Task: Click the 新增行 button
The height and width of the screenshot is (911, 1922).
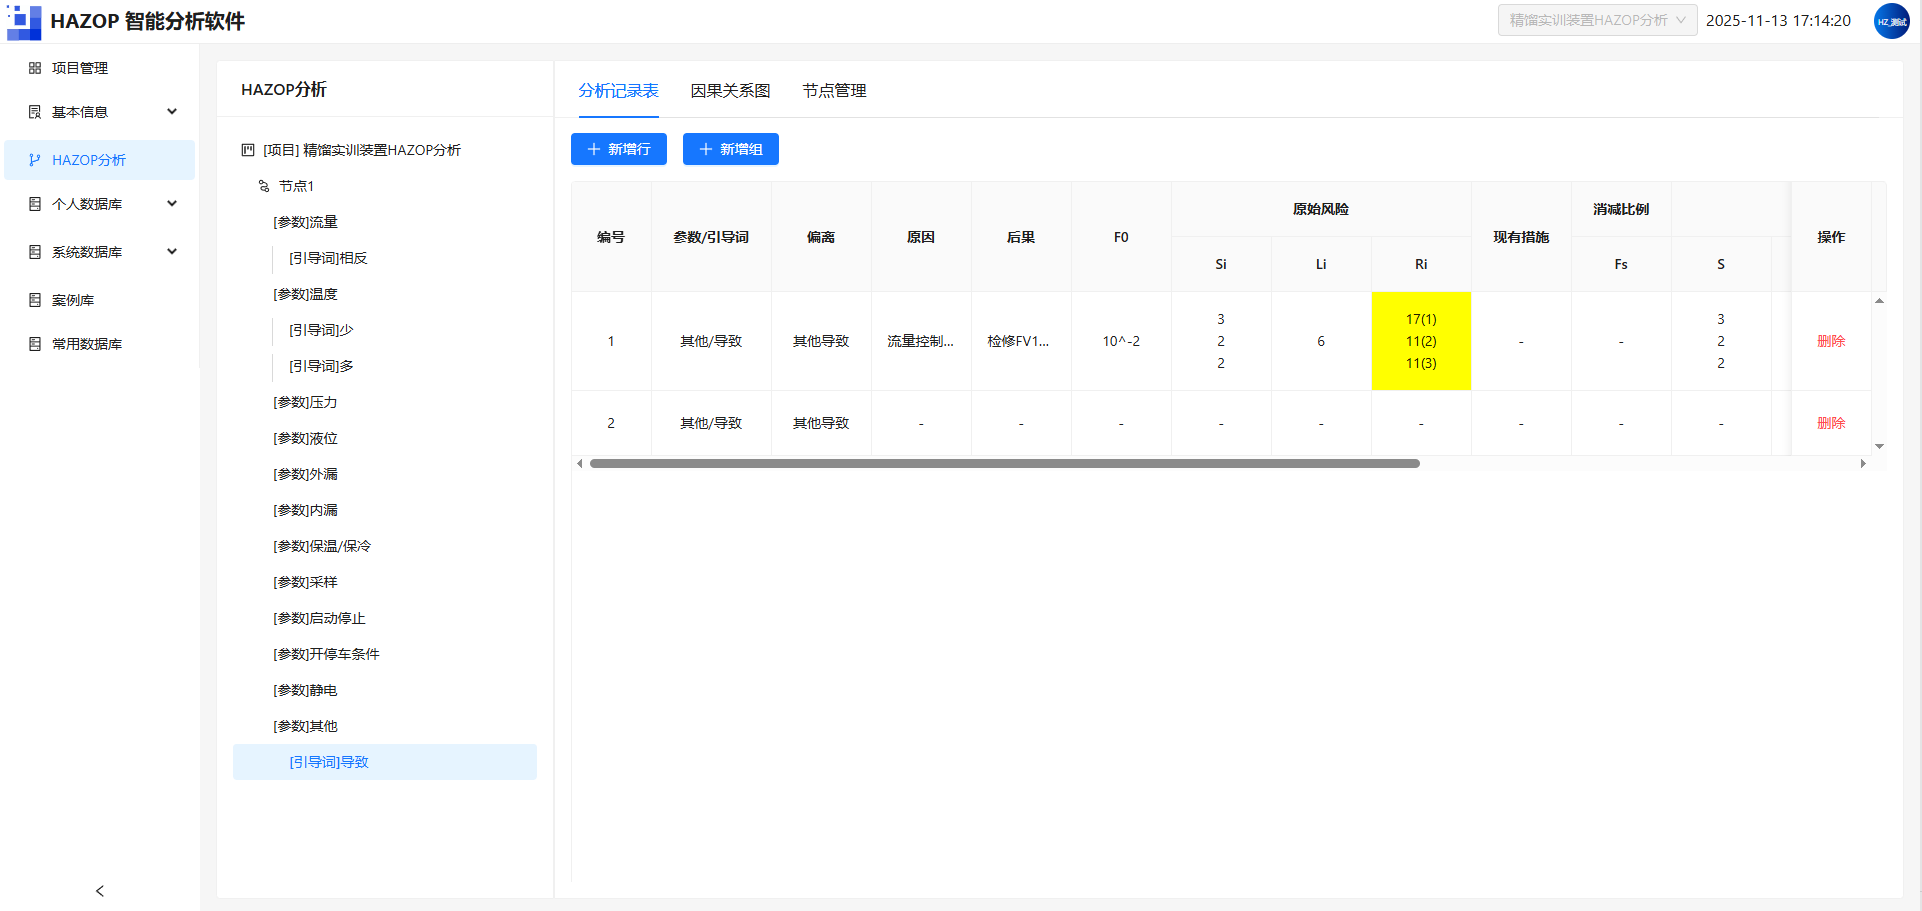Action: point(619,149)
